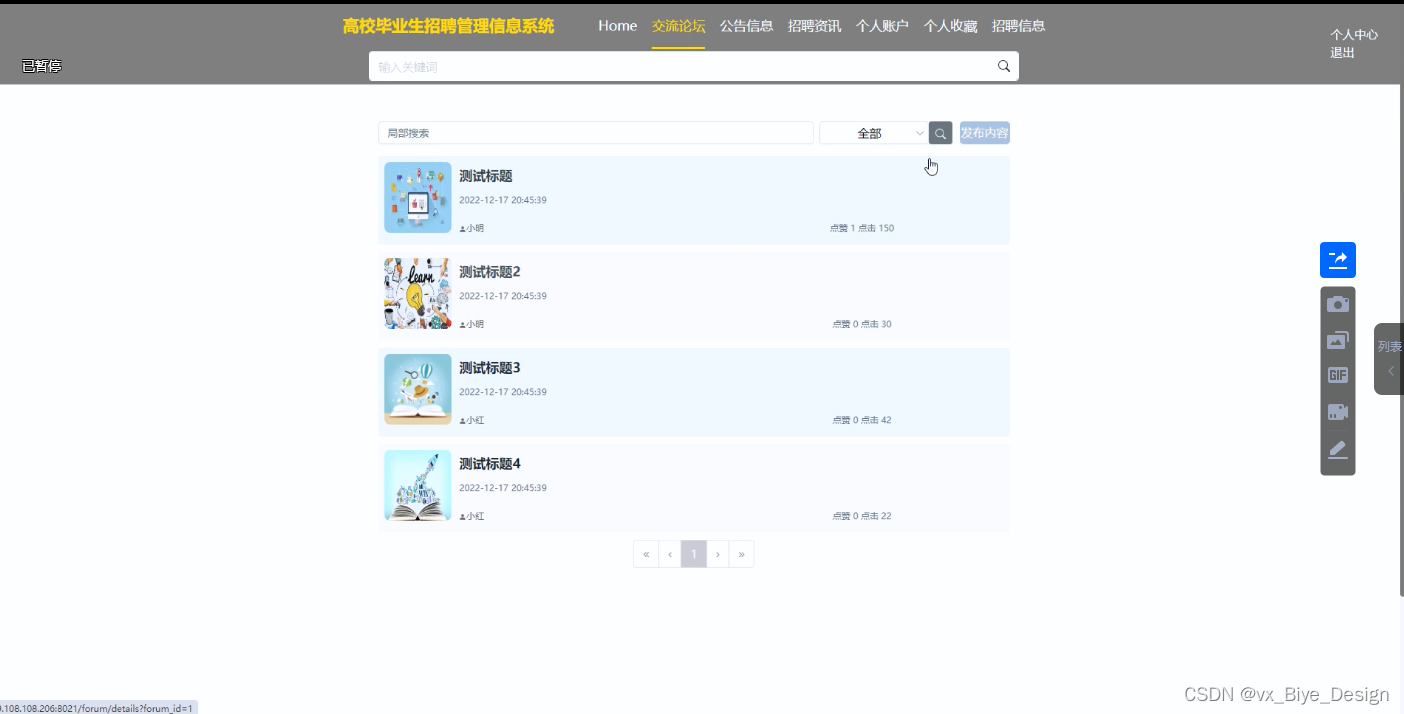Click the 发布内容 button
The image size is (1404, 714).
pyautogui.click(x=984, y=133)
